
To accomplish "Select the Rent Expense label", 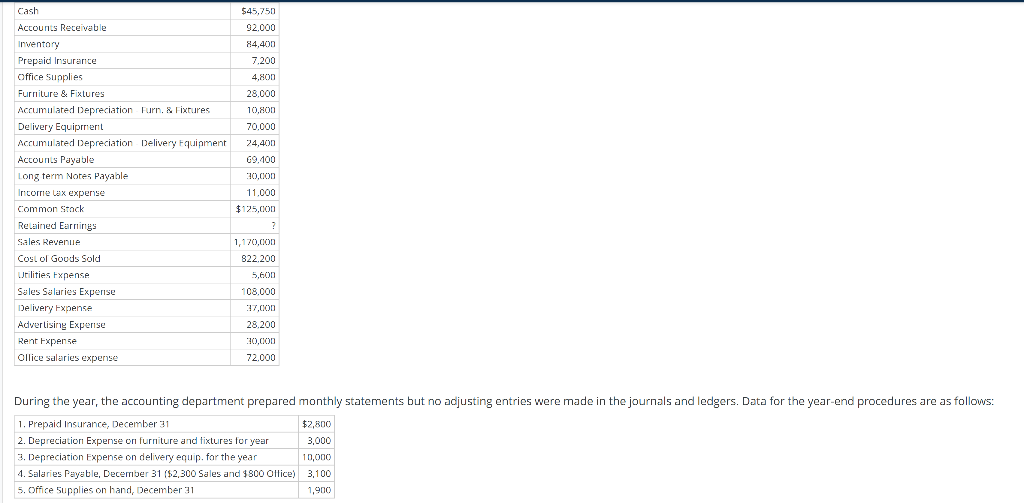I will 47,341.
